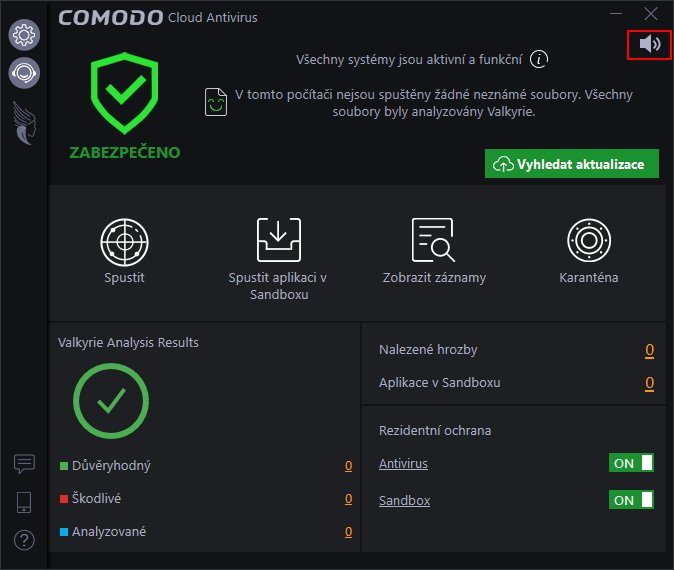
Task: Start a scan with the Spustit icon
Action: point(124,240)
